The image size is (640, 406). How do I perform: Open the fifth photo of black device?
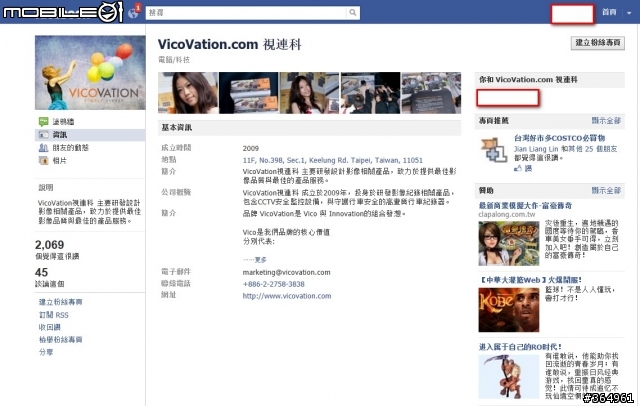431,93
